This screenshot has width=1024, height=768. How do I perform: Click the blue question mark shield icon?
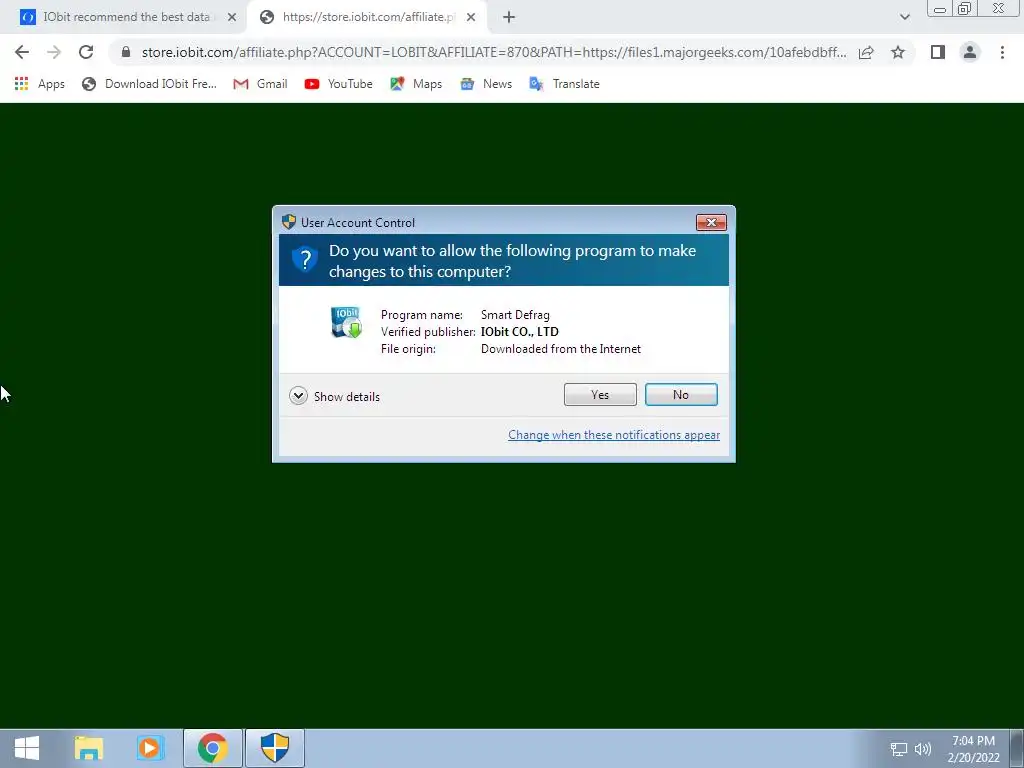click(304, 259)
